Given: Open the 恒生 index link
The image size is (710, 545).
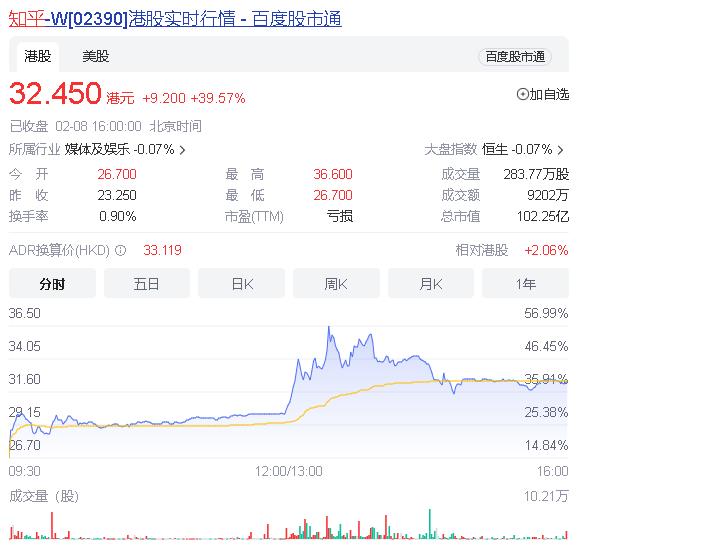Looking at the screenshot, I should coord(495,150).
